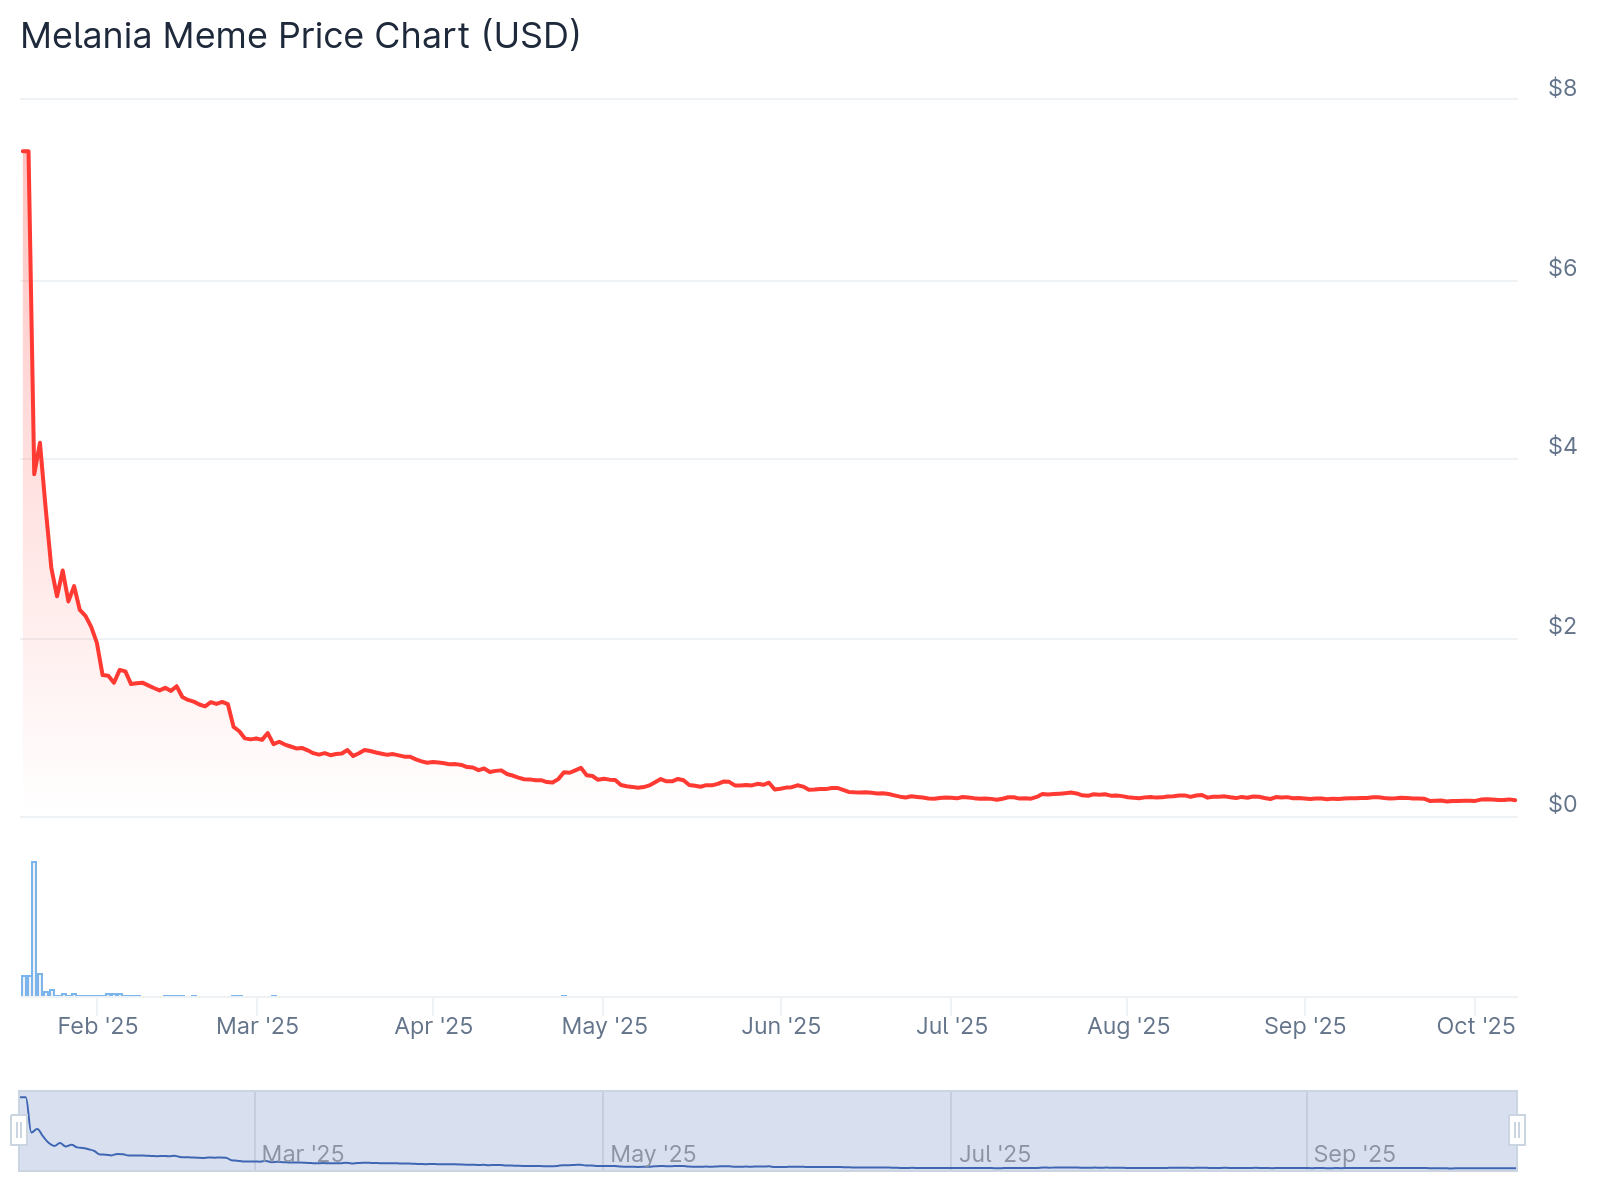Click the $8 price axis label

[x=1562, y=88]
